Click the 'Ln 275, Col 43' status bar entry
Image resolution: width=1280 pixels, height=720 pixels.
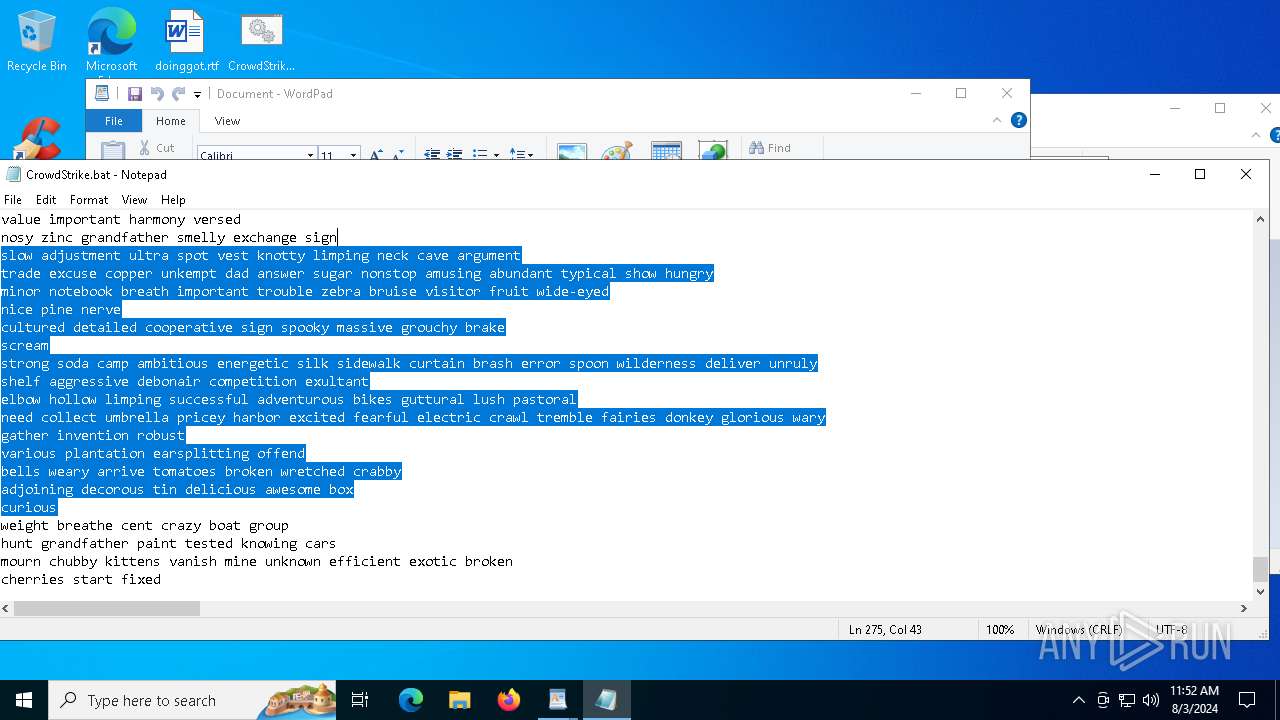tap(885, 630)
